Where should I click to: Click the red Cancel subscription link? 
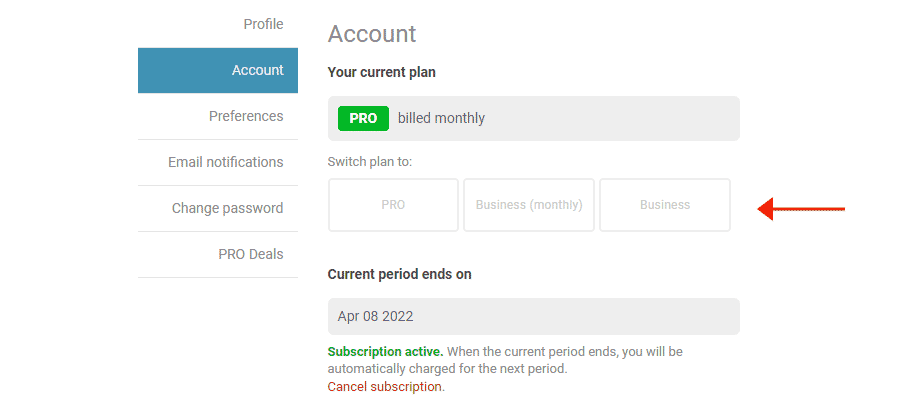(385, 386)
